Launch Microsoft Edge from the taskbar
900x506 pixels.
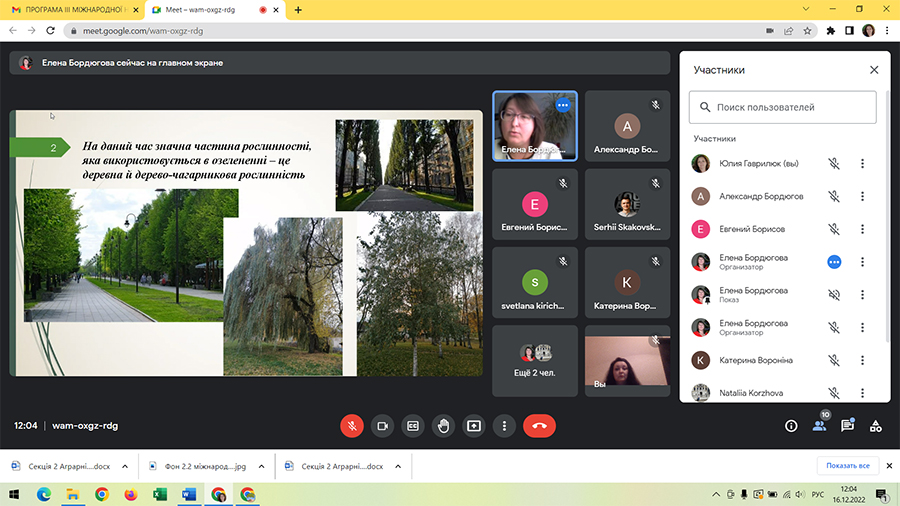(x=44, y=495)
